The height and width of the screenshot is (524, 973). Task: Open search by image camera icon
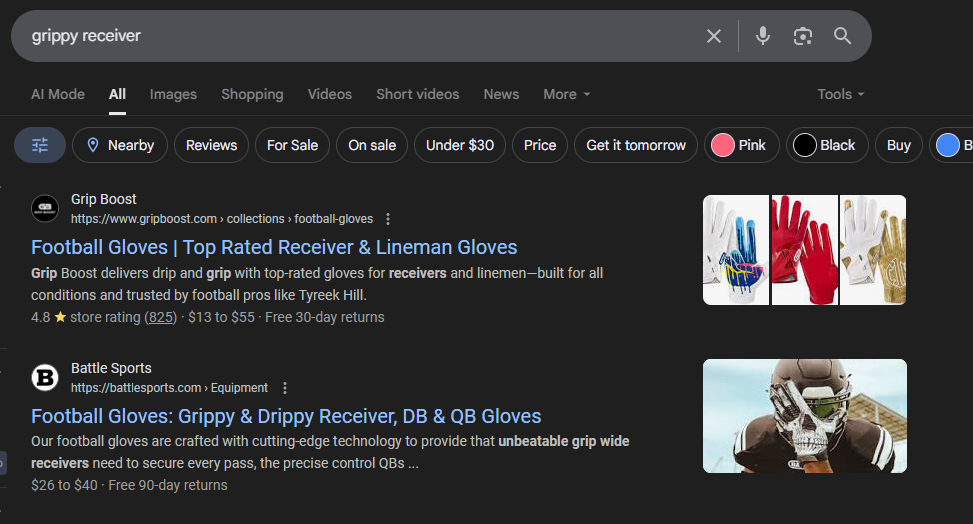803,36
